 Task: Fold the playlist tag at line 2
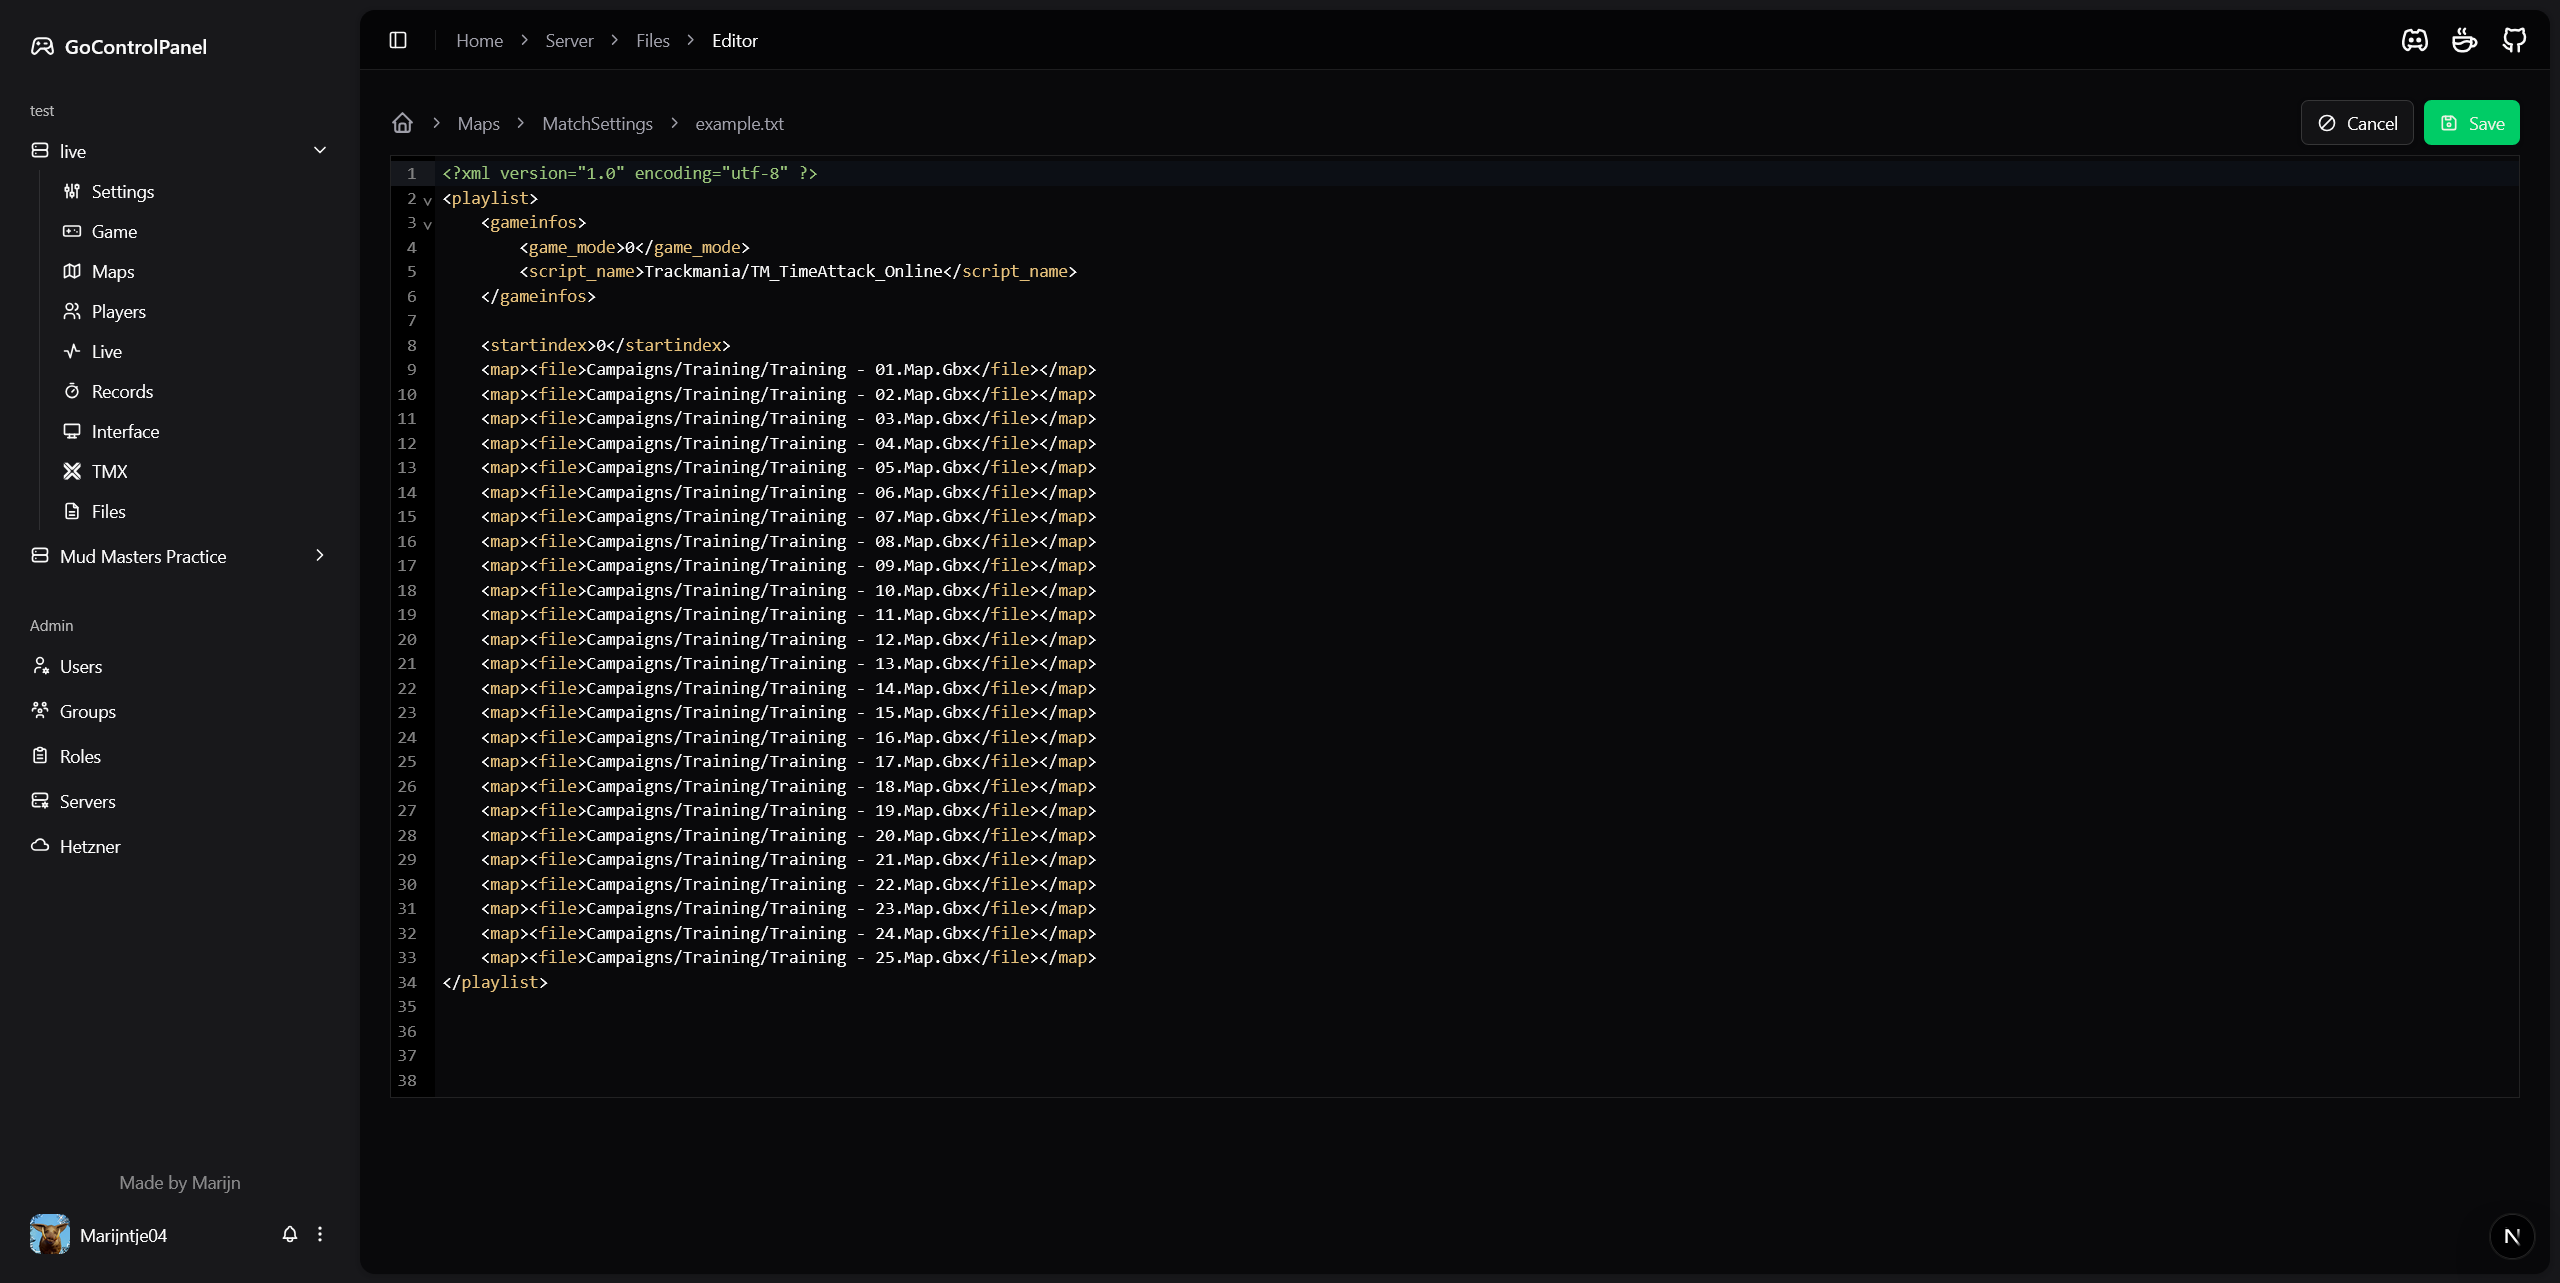coord(428,200)
